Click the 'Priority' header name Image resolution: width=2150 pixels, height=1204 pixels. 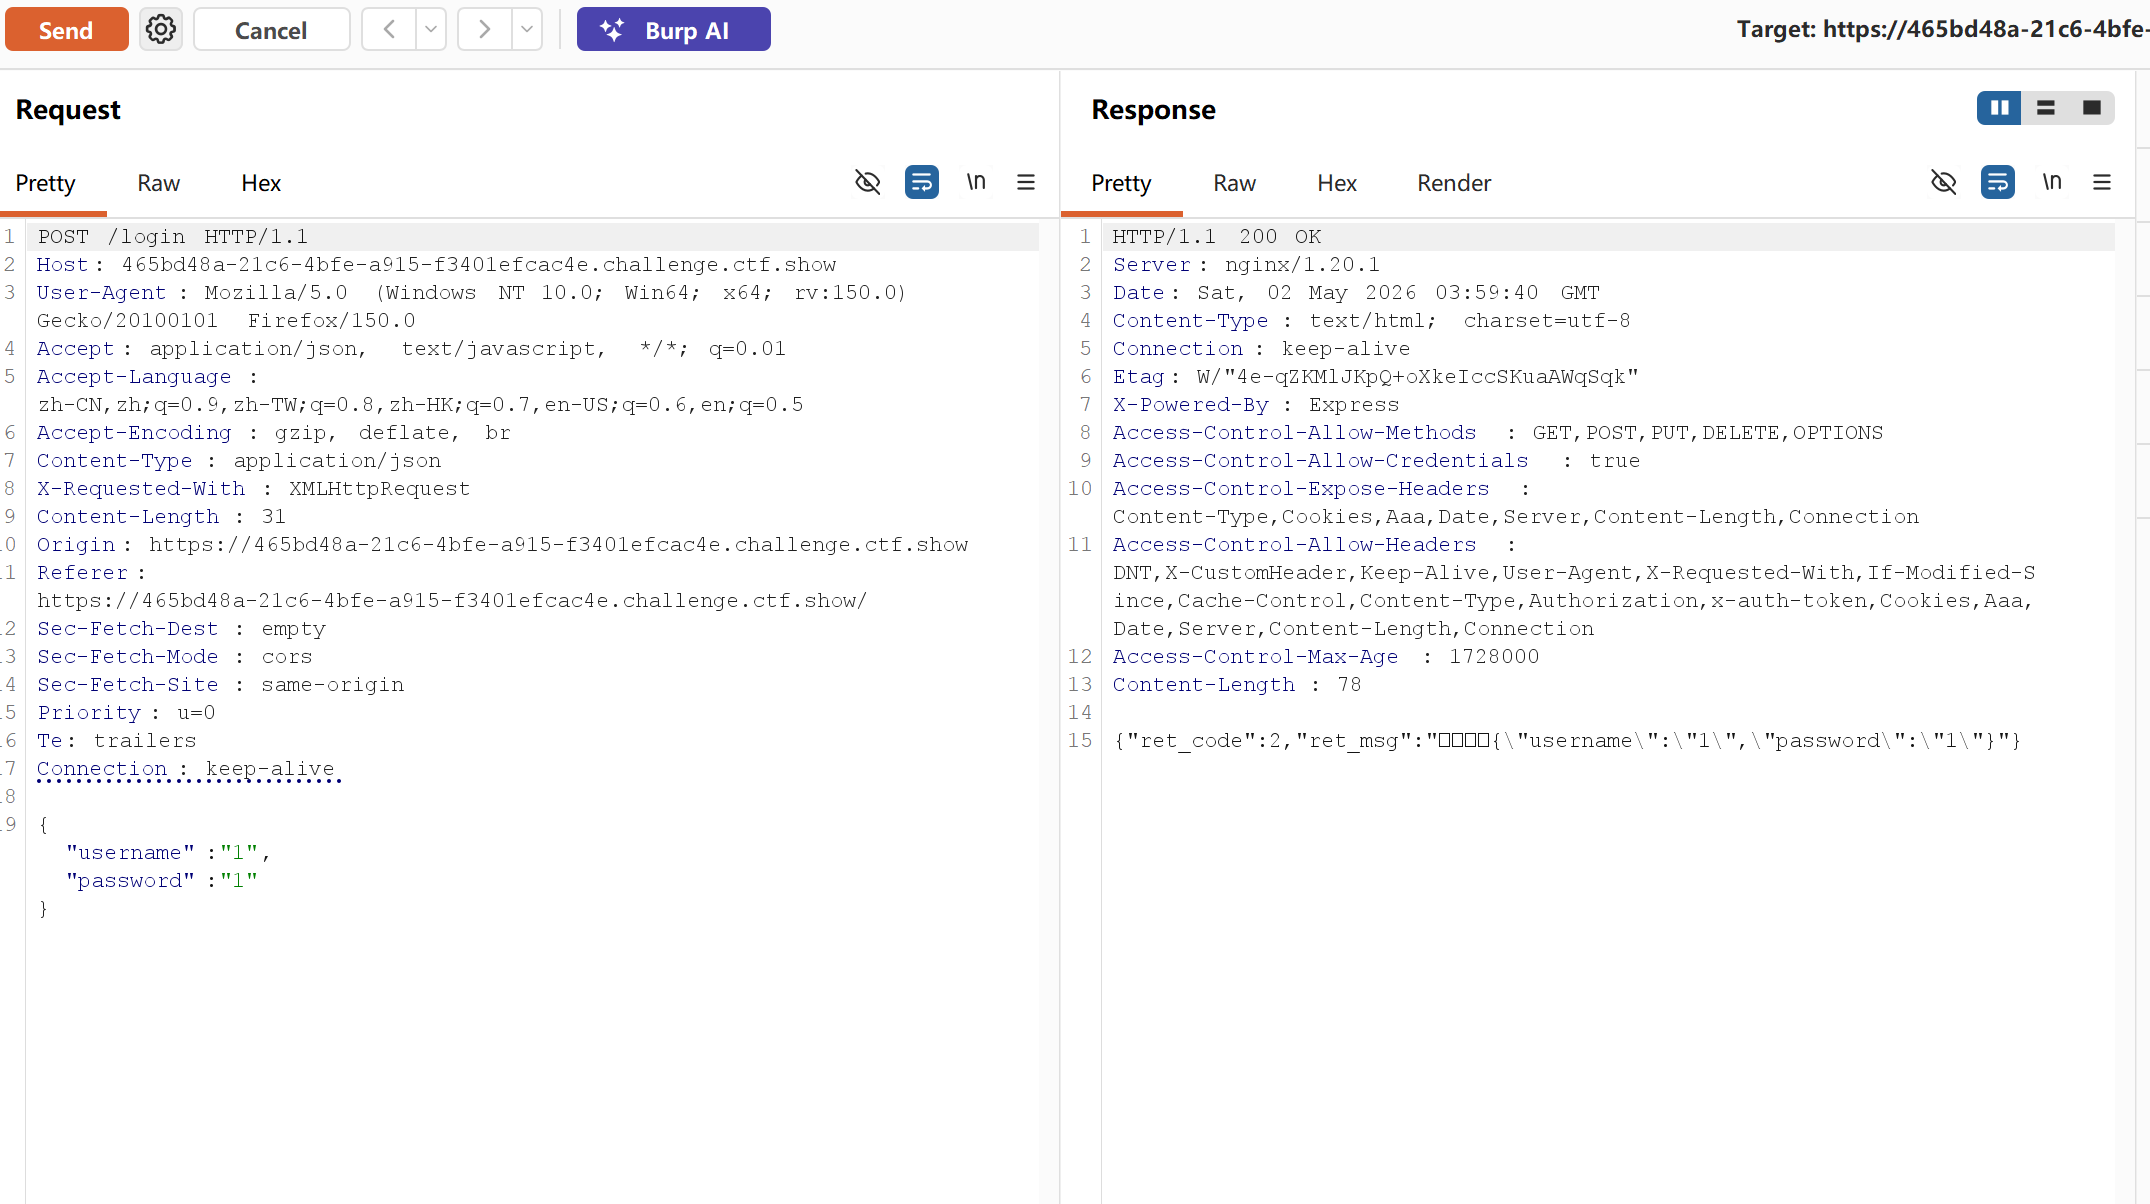coord(89,713)
